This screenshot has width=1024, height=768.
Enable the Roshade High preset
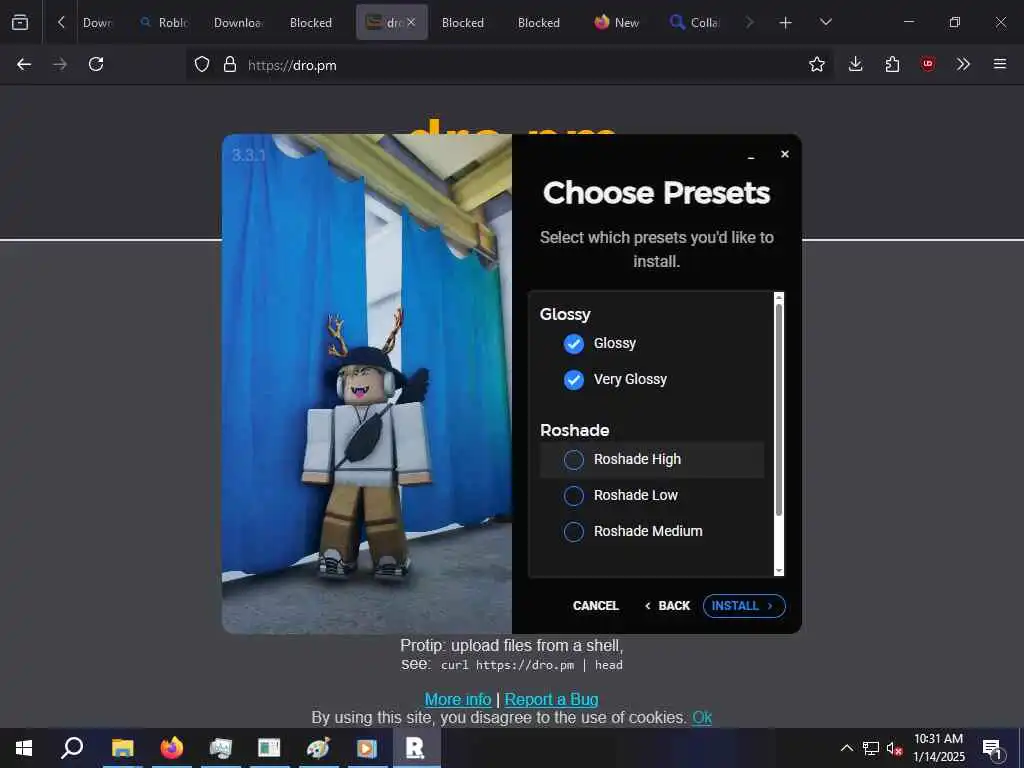tap(573, 460)
